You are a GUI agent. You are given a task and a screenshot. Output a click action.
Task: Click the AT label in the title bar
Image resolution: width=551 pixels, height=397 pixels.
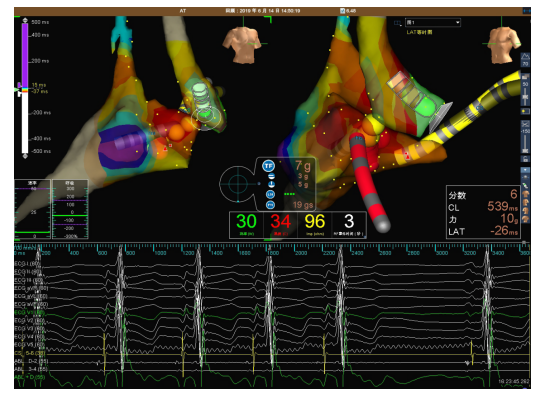[183, 11]
